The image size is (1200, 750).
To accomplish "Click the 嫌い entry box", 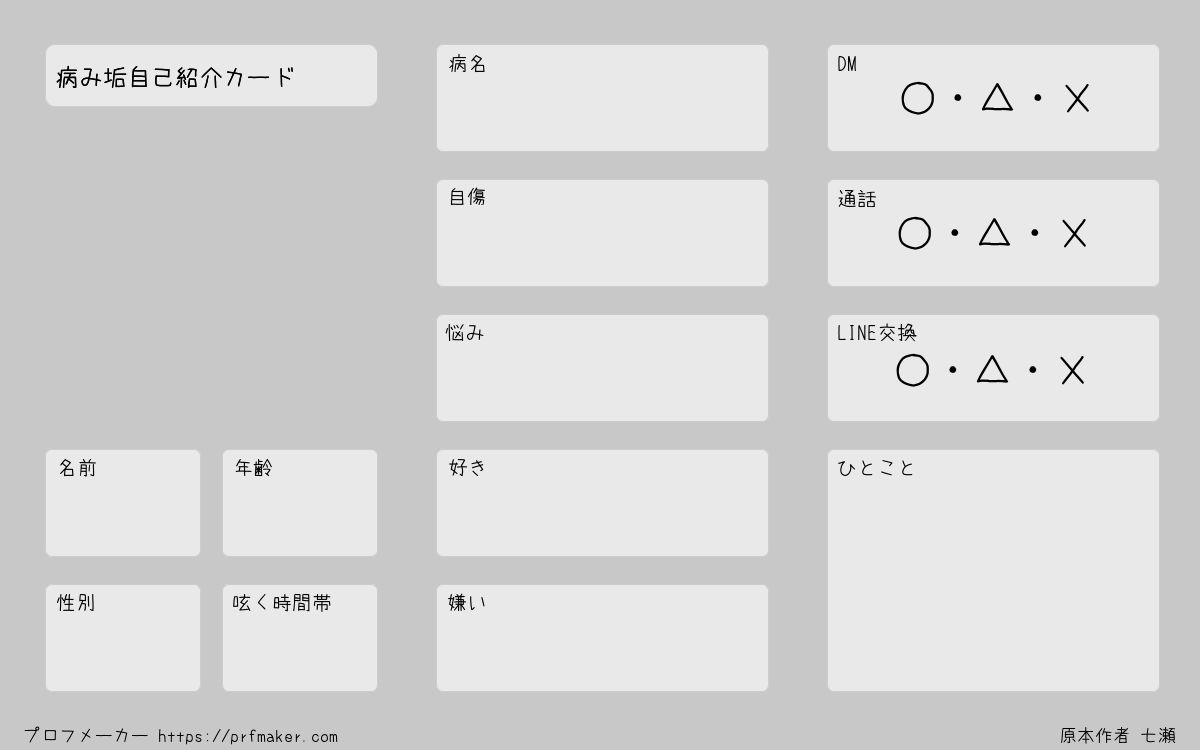I will (602, 638).
